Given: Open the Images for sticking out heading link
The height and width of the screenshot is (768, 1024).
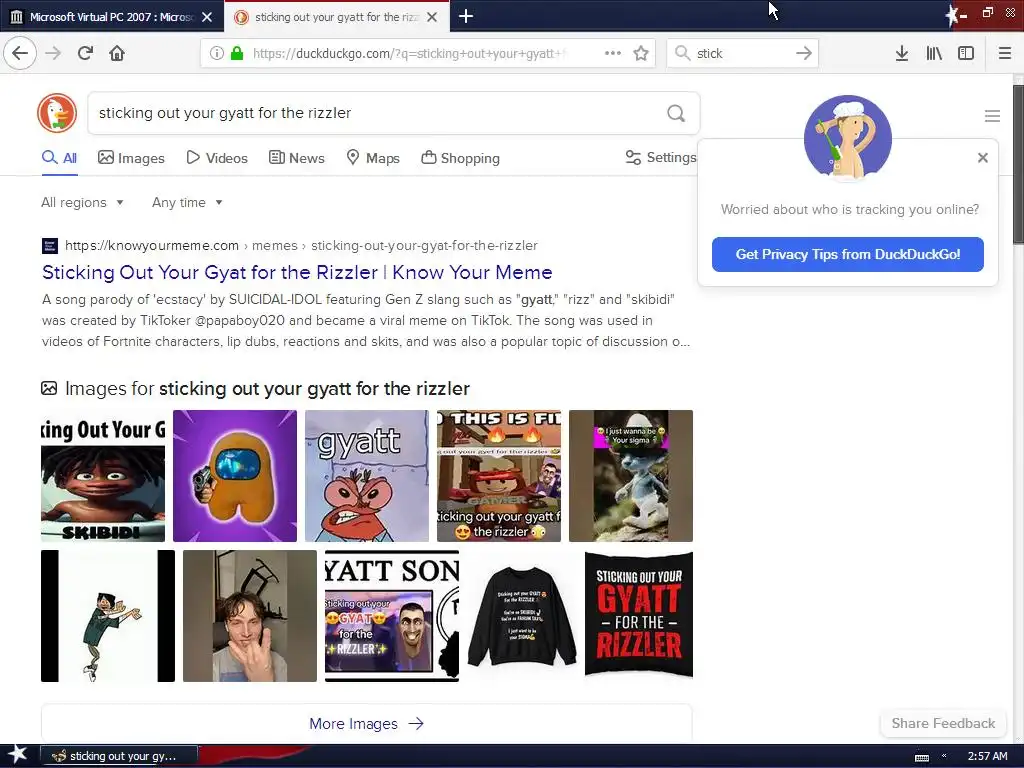Looking at the screenshot, I should (x=255, y=389).
